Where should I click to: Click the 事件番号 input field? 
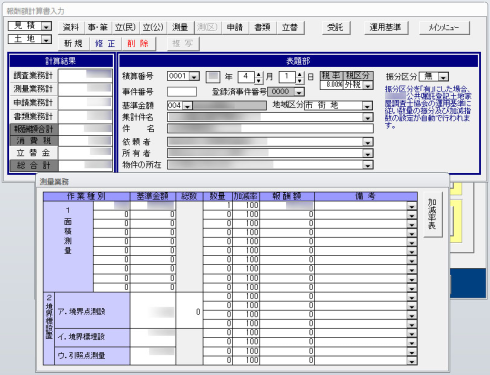coord(182,92)
